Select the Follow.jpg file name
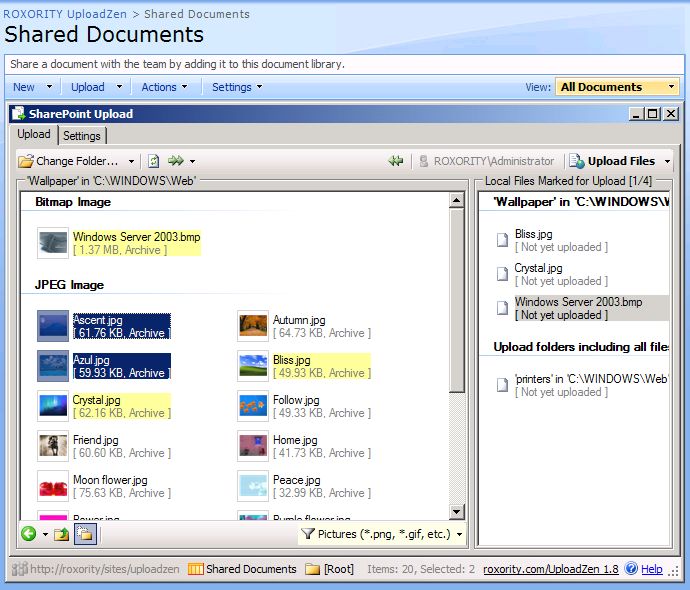The height and width of the screenshot is (590, 690). (x=296, y=400)
